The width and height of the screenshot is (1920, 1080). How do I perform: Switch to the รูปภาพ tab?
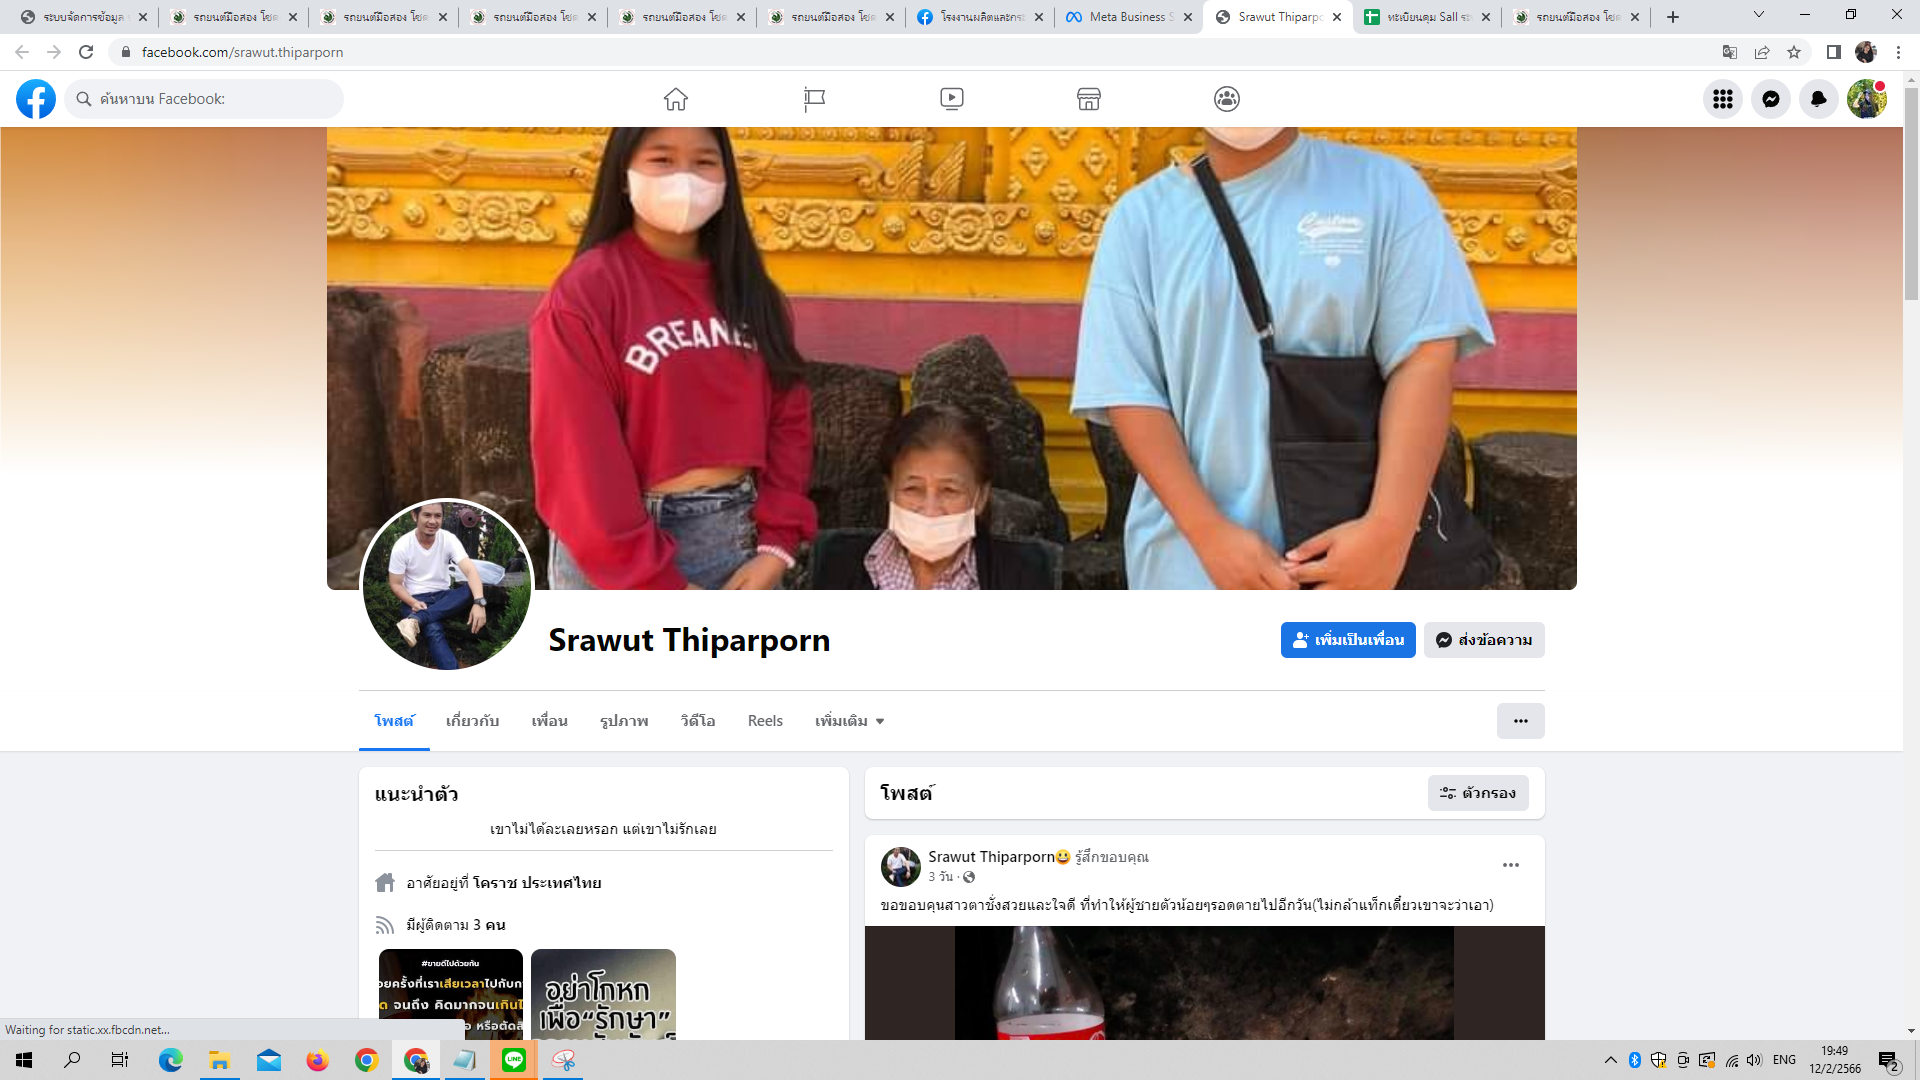click(x=624, y=721)
